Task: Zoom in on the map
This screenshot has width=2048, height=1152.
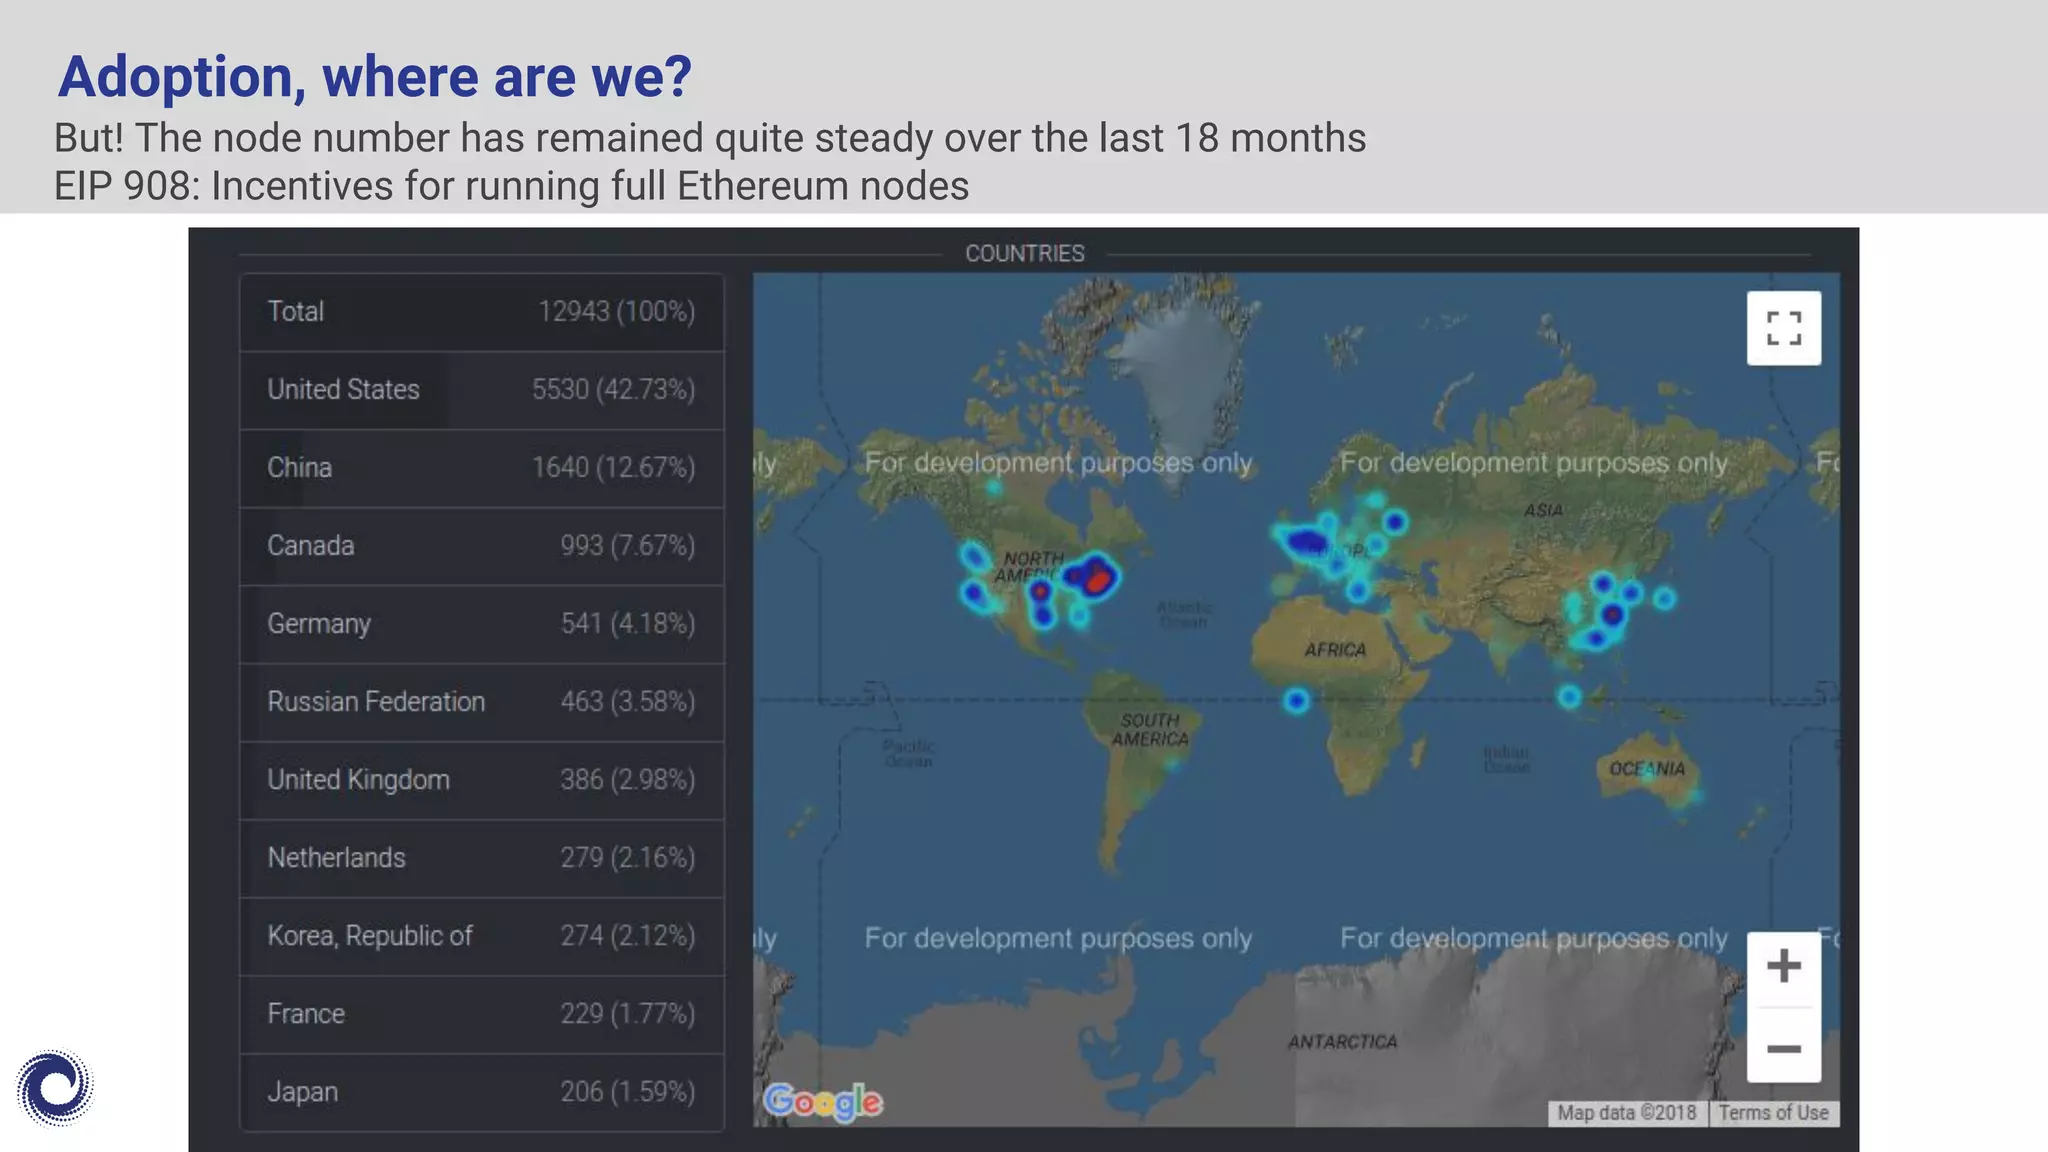Action: point(1783,968)
